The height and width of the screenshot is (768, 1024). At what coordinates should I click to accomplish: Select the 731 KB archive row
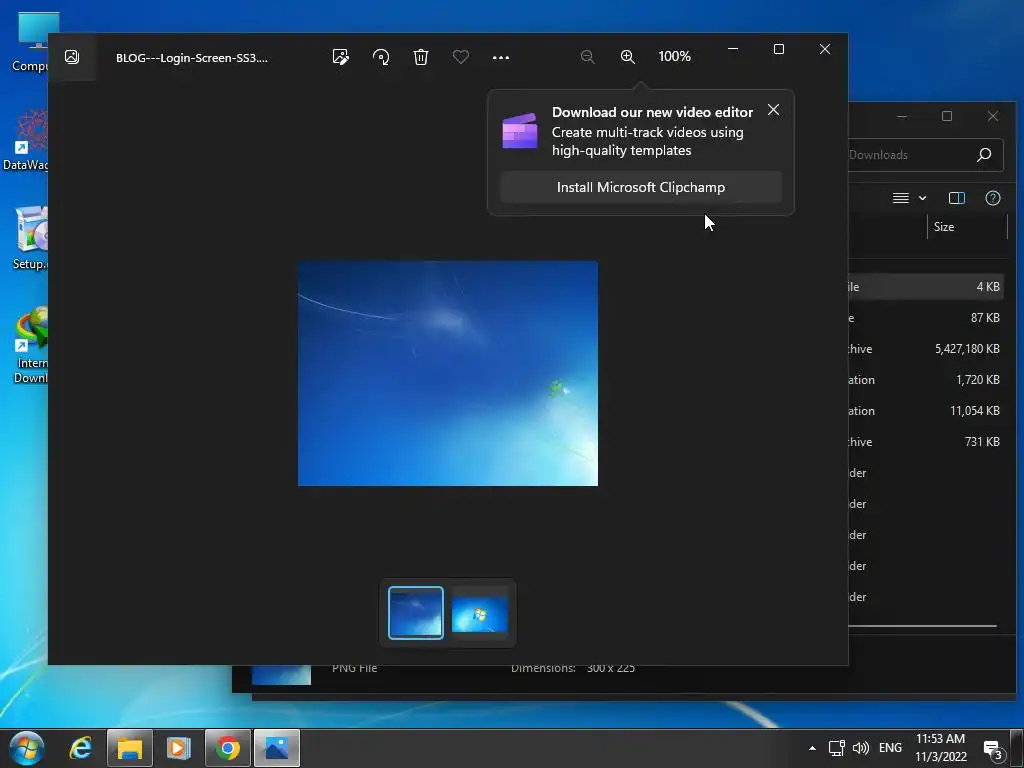925,441
